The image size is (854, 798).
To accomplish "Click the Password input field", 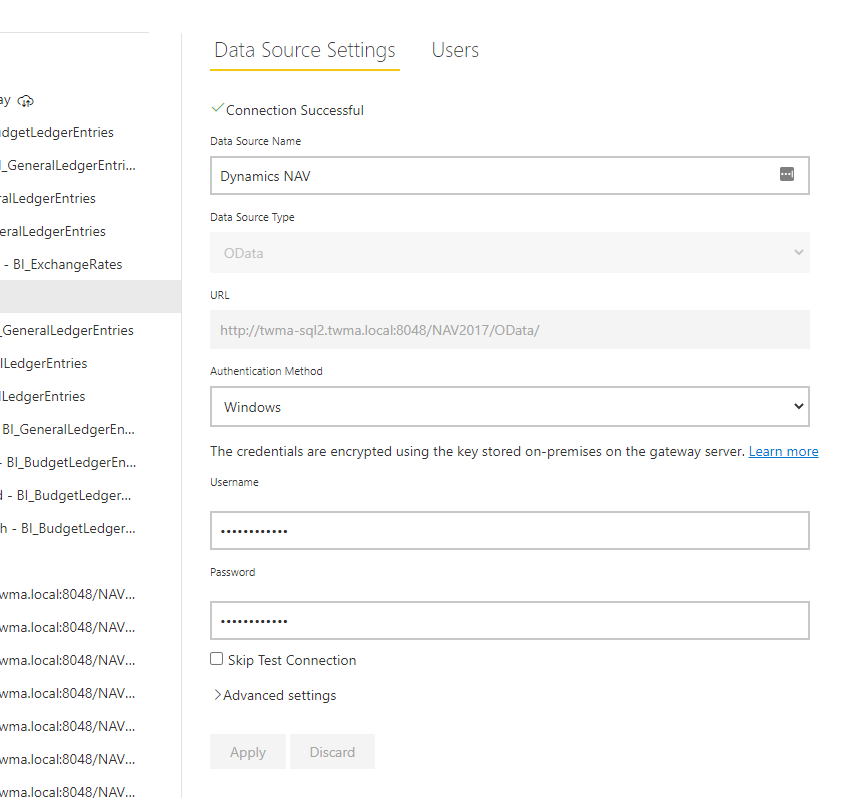I will [x=509, y=620].
